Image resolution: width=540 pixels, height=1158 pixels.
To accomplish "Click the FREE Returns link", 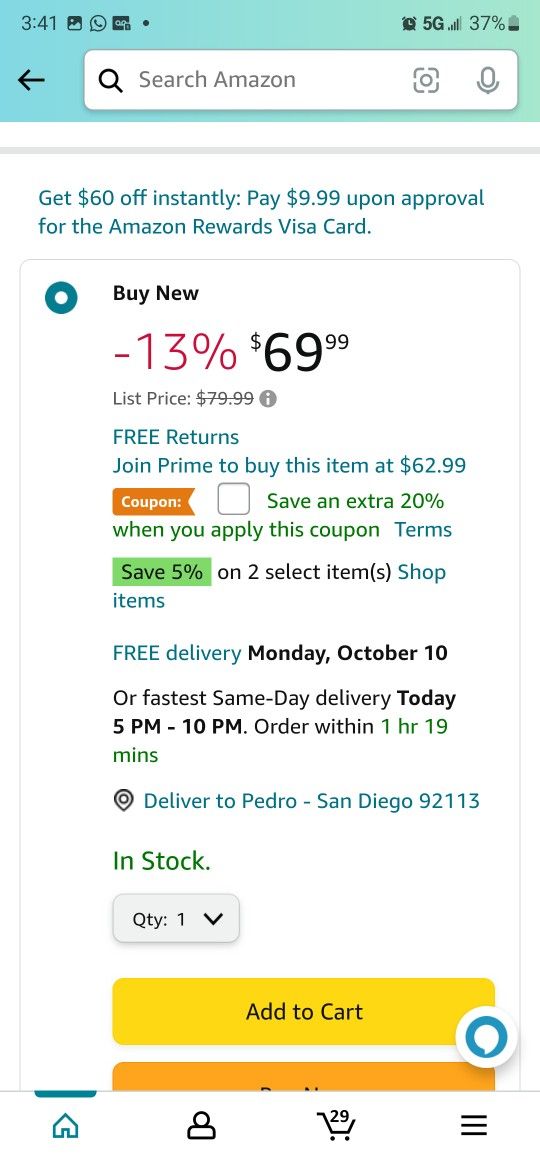I will (x=176, y=437).
